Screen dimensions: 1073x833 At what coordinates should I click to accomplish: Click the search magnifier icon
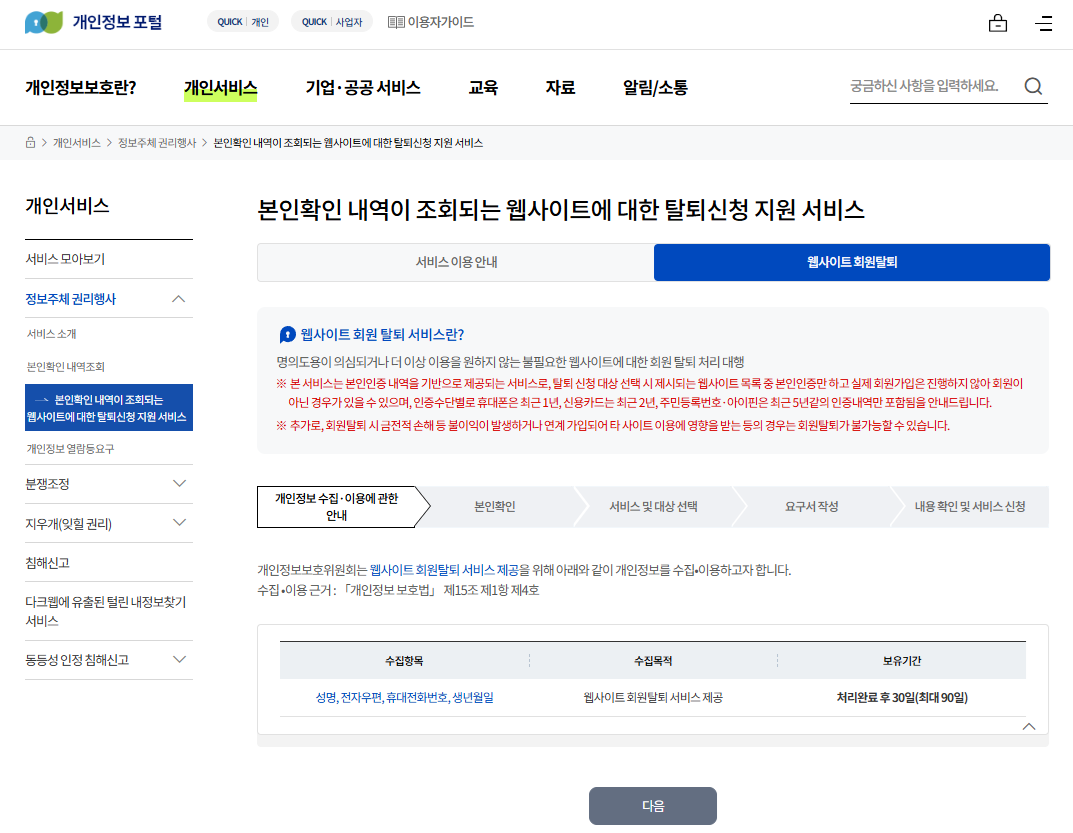[1033, 86]
